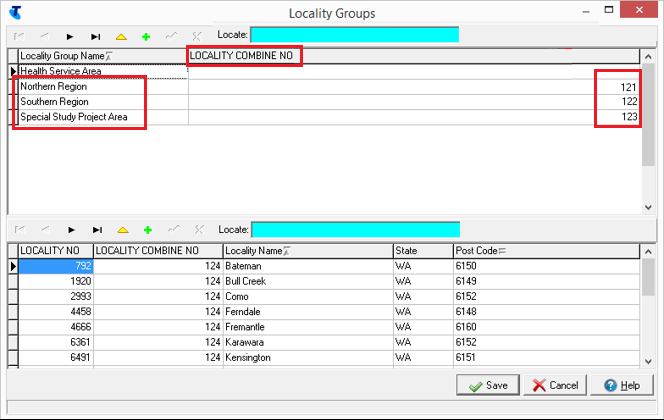Select Fremantle locality name
The height and width of the screenshot is (420, 664).
pos(308,327)
